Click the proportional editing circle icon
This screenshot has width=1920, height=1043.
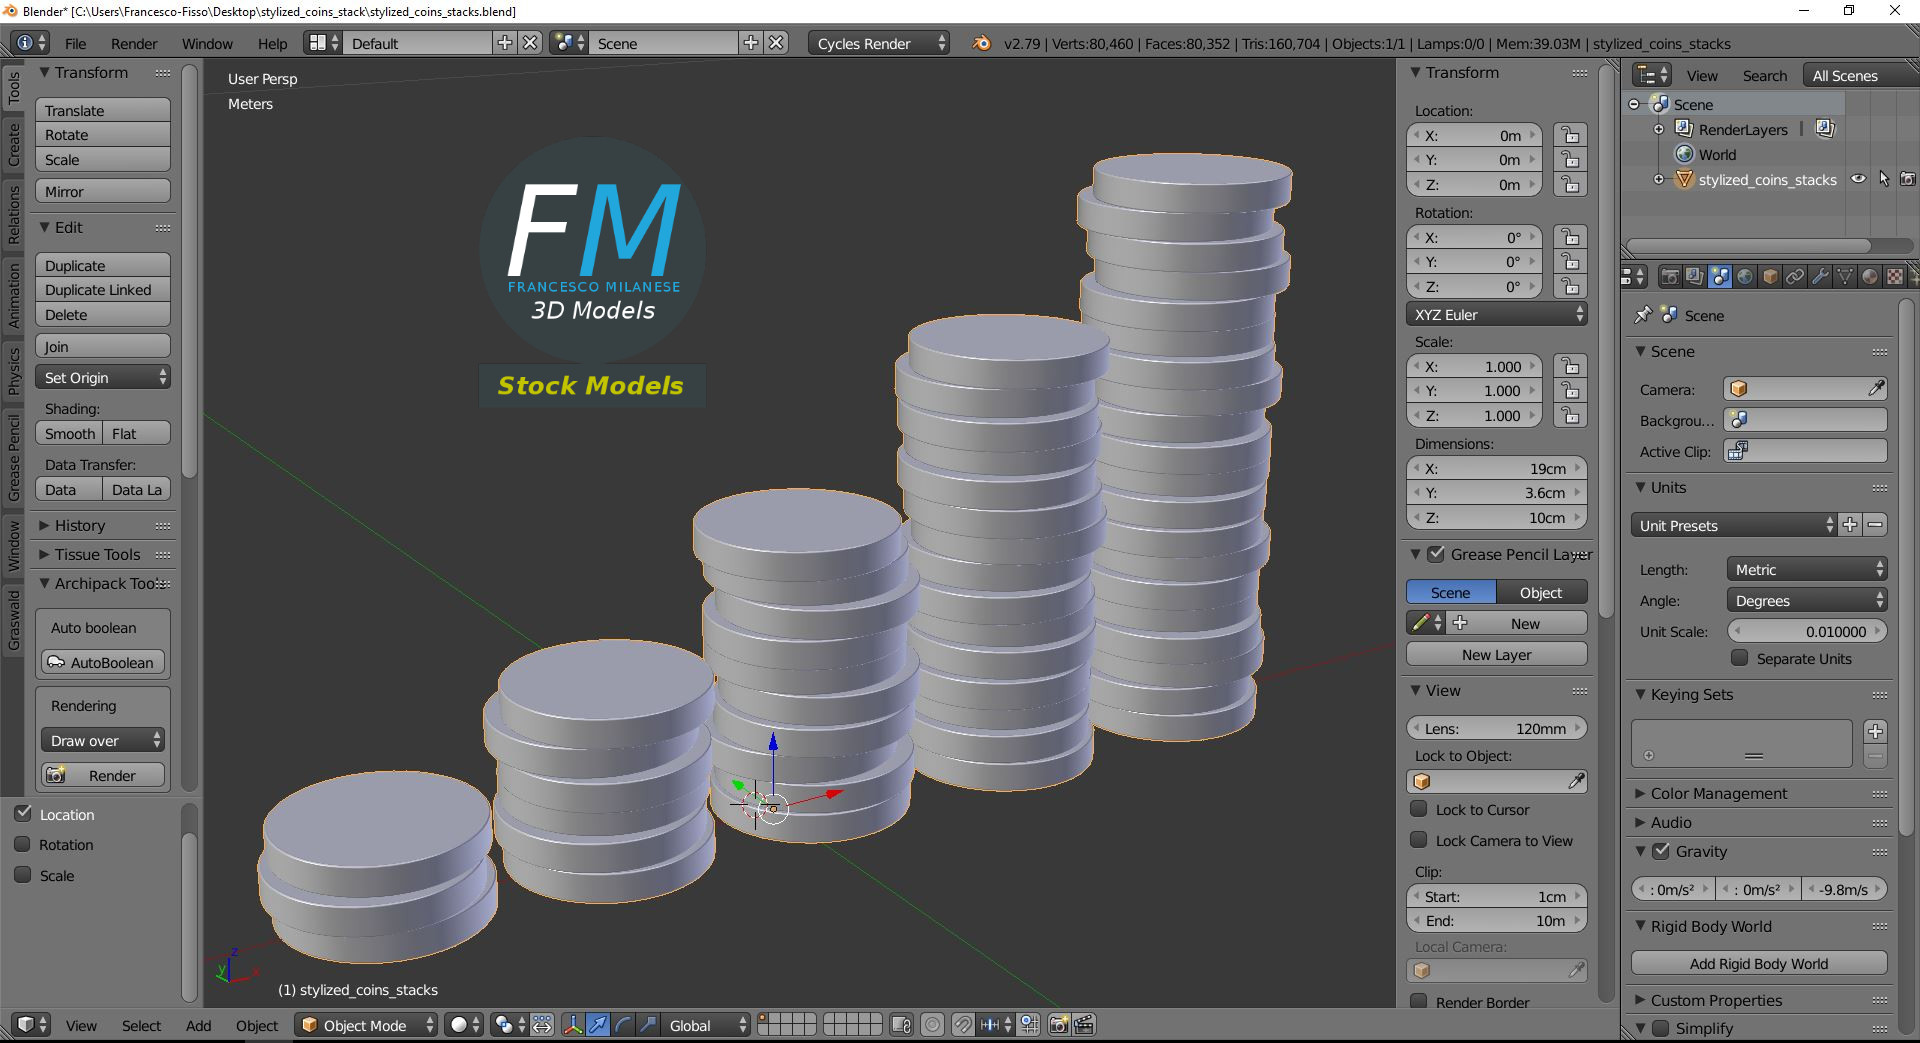tap(932, 1025)
